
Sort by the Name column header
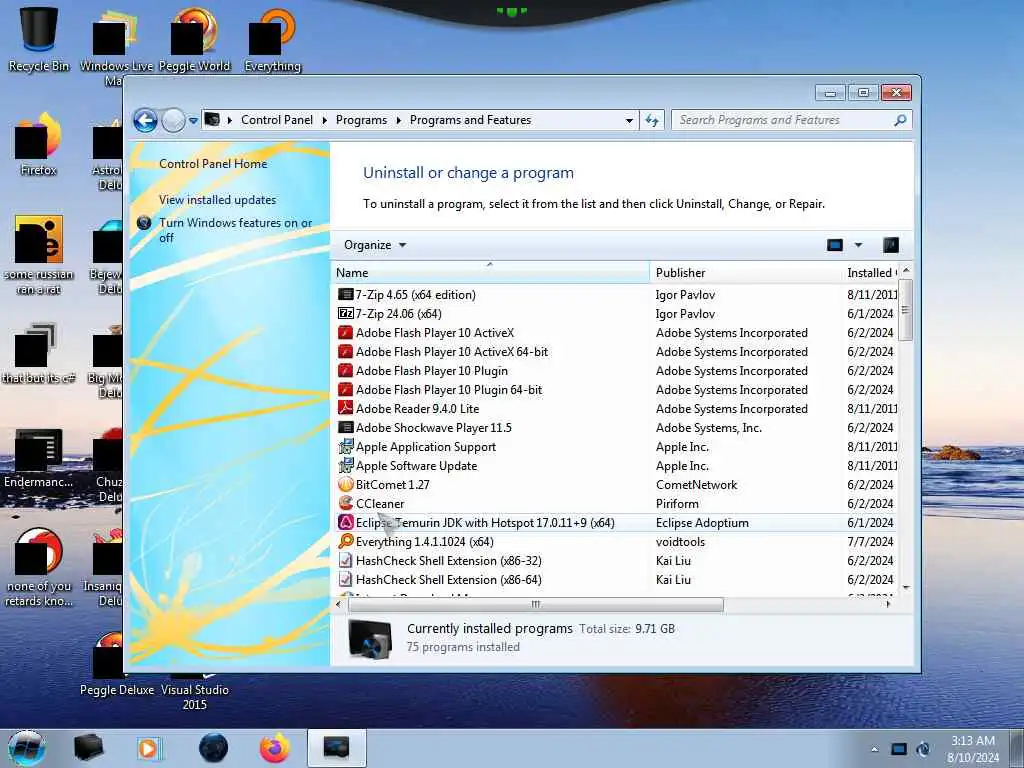tap(490, 272)
